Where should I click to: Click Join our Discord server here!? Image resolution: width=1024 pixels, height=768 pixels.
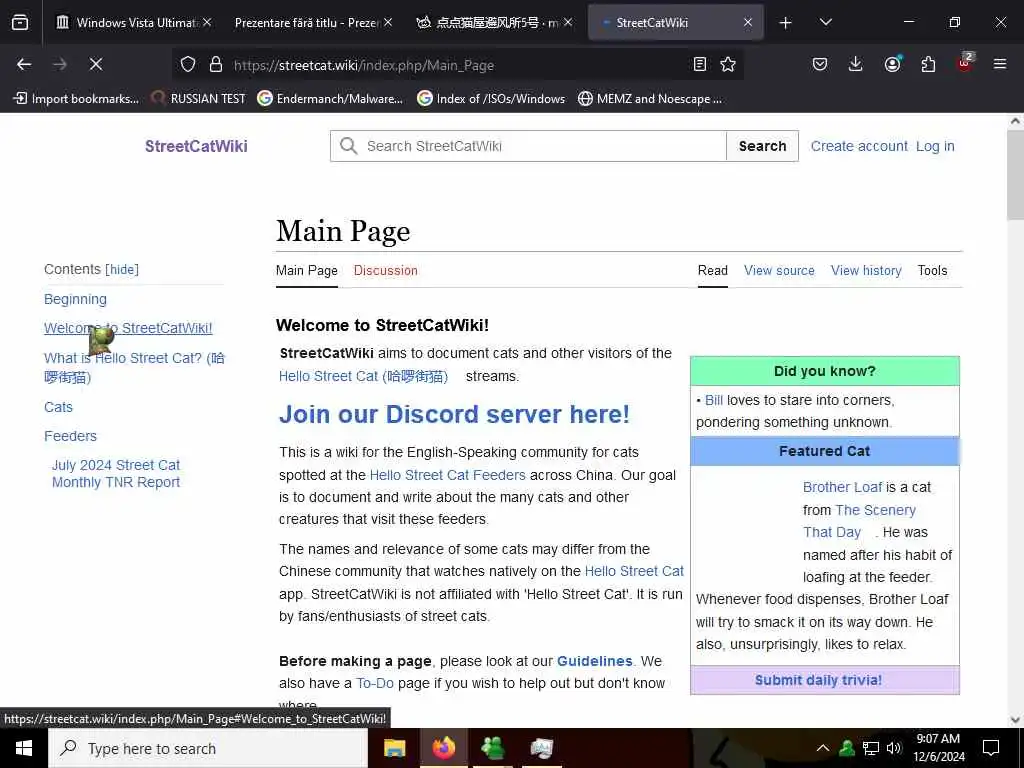point(454,414)
